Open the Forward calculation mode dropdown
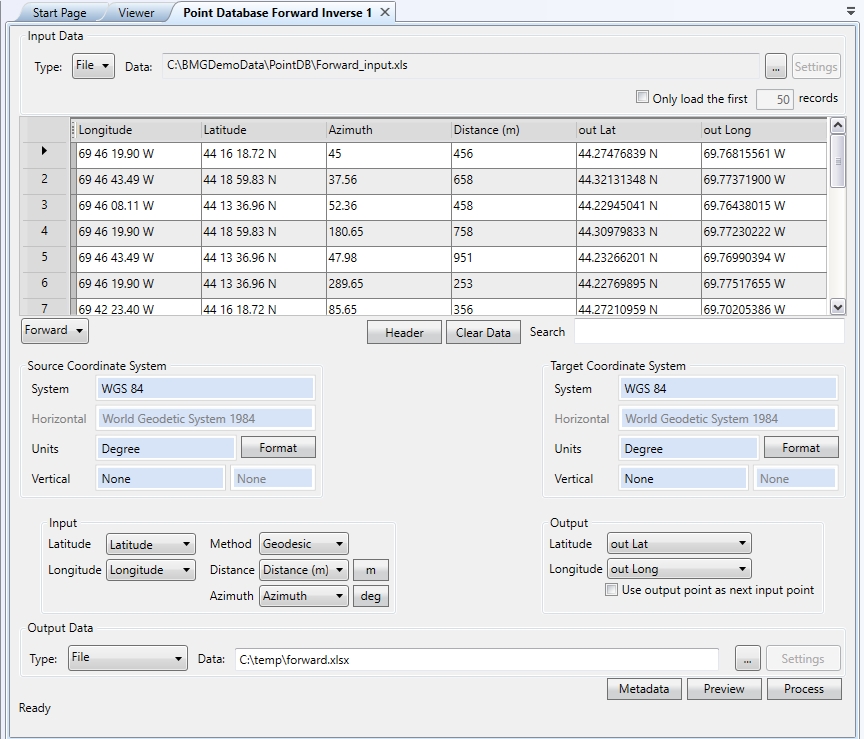The width and height of the screenshot is (864, 739). coord(54,330)
